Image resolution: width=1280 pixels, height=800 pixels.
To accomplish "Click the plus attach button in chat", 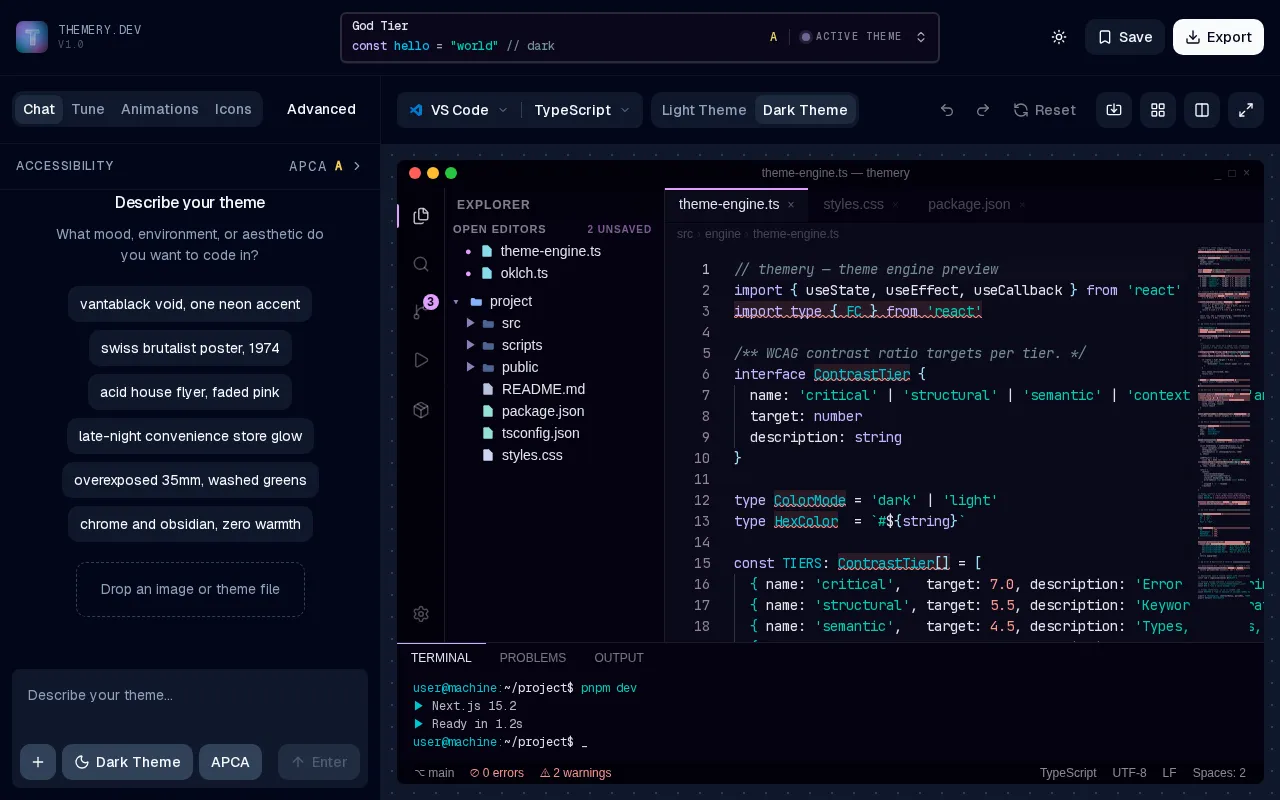I will point(38,762).
